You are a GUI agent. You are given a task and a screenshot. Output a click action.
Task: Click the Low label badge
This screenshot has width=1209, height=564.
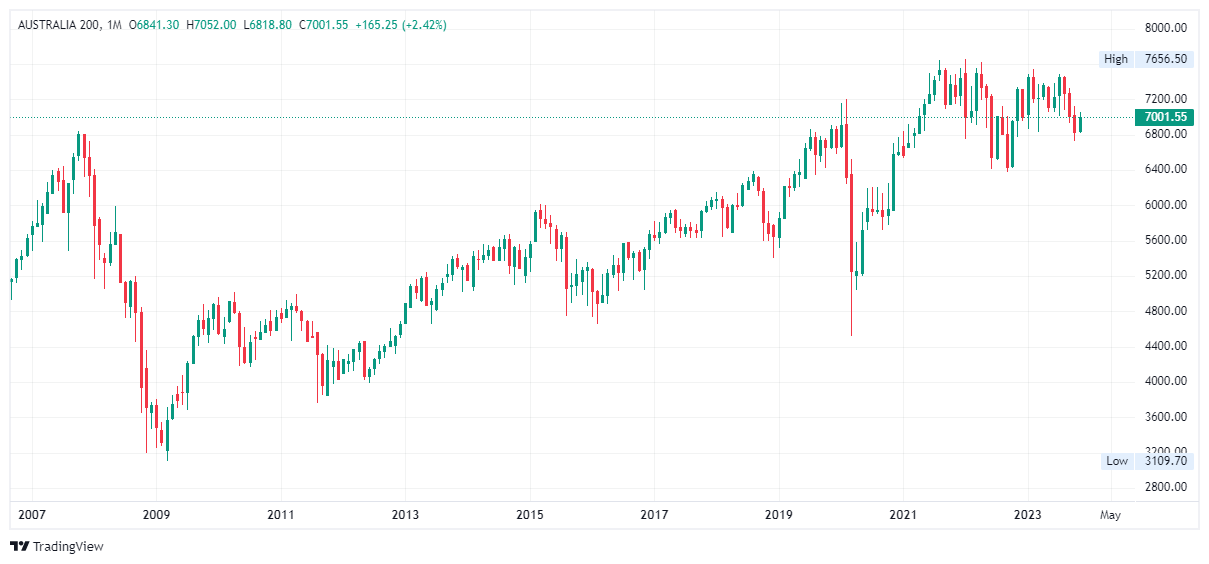pyautogui.click(x=1117, y=461)
